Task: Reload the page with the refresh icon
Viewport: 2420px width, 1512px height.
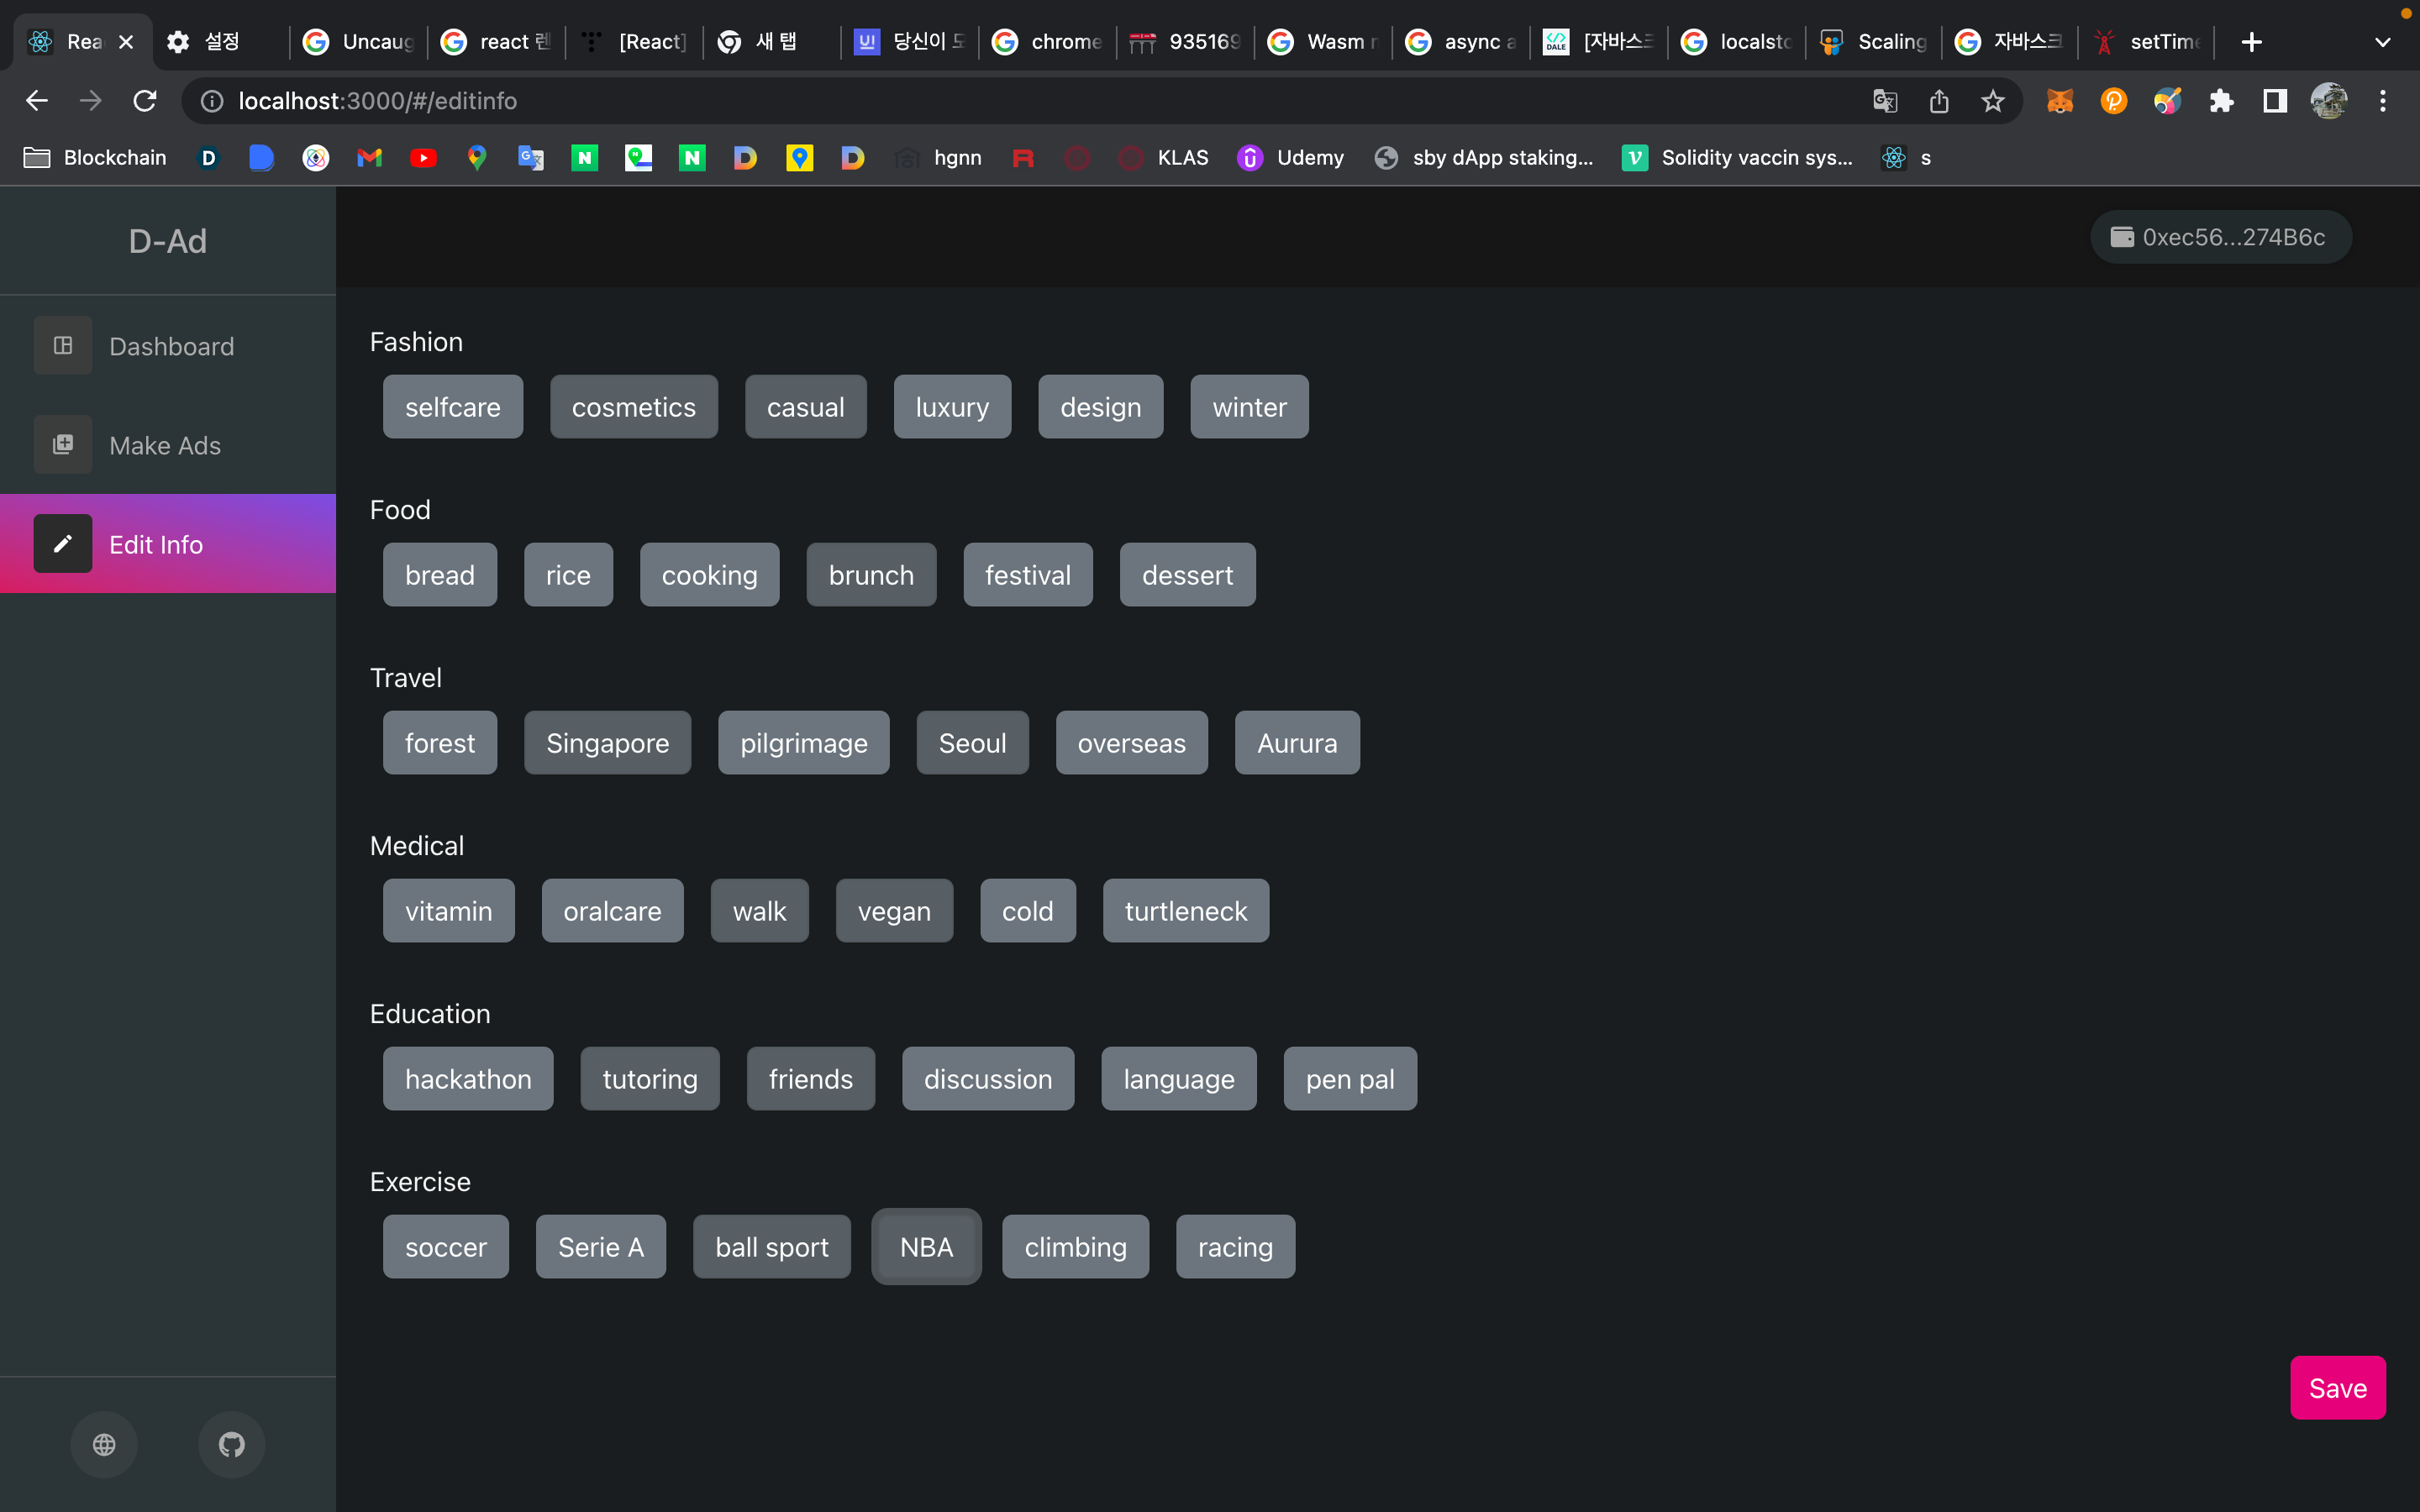Action: pos(145,101)
